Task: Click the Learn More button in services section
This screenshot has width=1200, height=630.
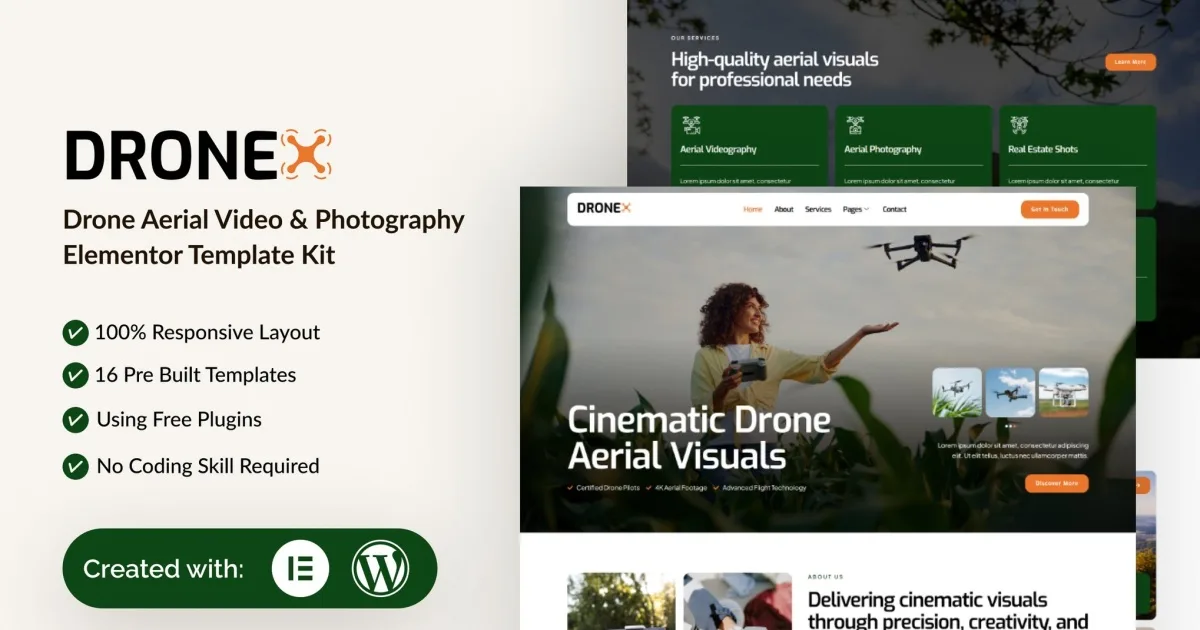Action: (1131, 62)
